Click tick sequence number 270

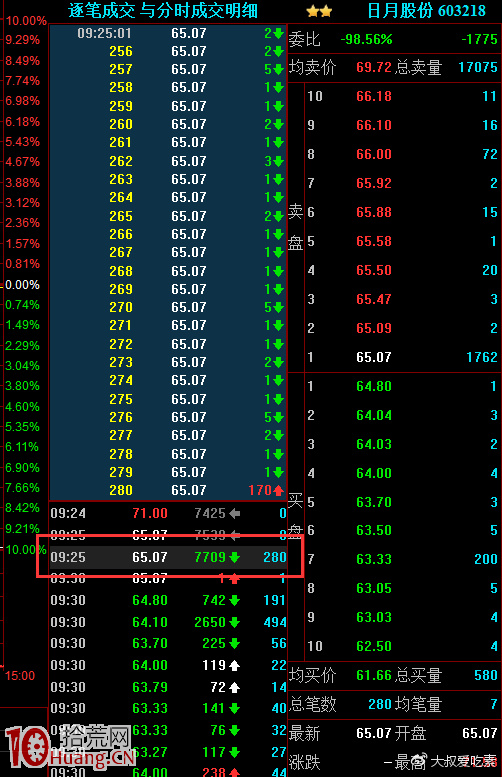pos(121,308)
